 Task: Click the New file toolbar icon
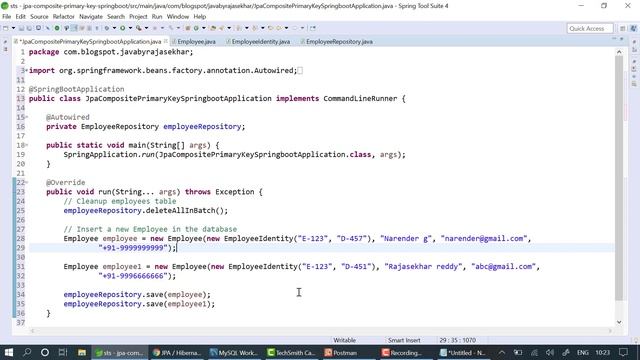[6, 28]
